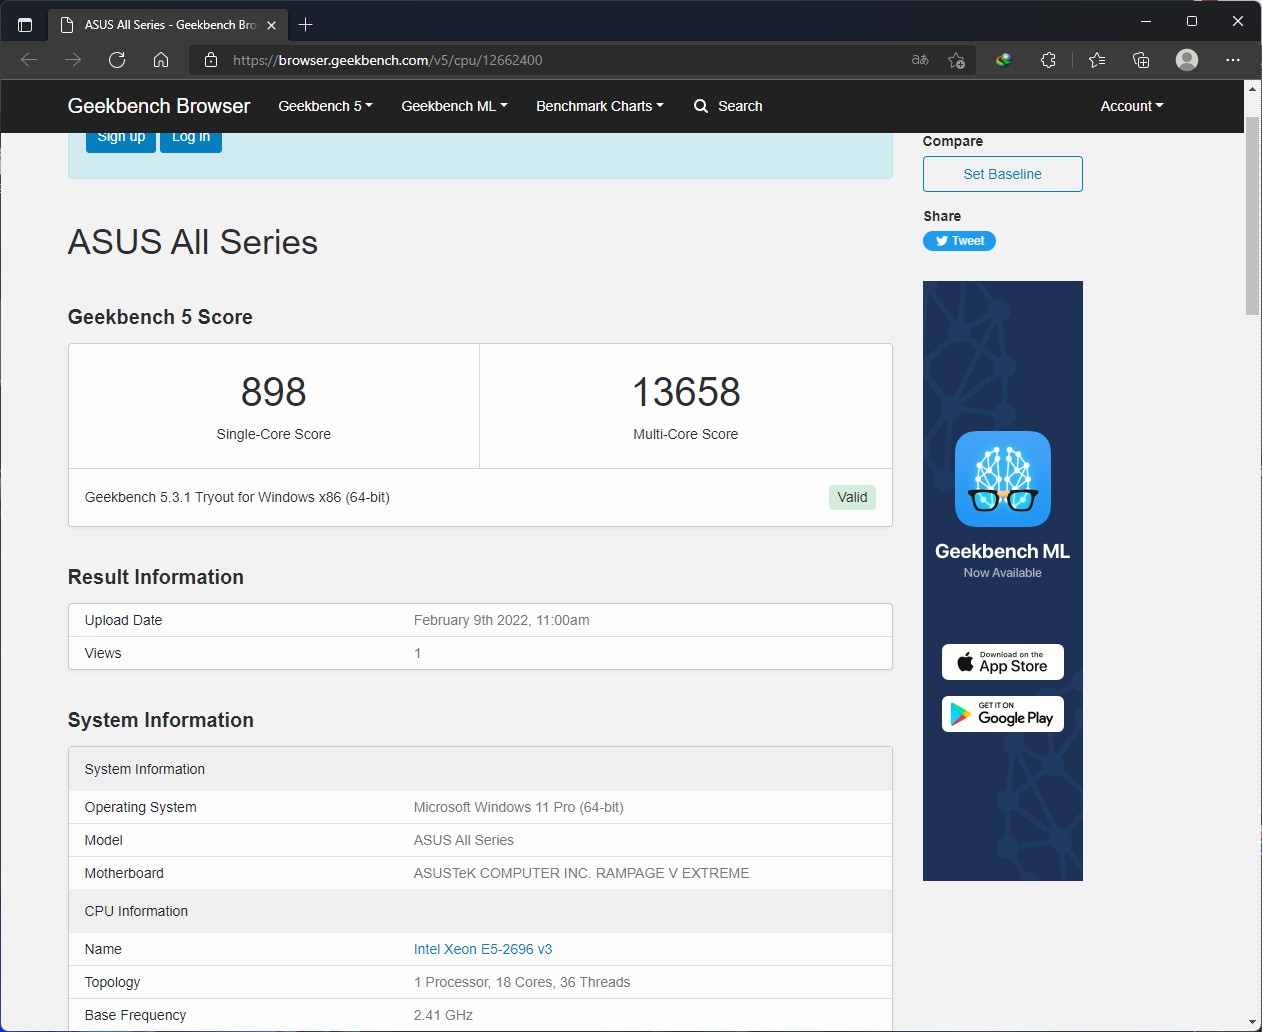The width and height of the screenshot is (1262, 1032).
Task: Go to Geekbench Browser home
Action: click(x=159, y=106)
